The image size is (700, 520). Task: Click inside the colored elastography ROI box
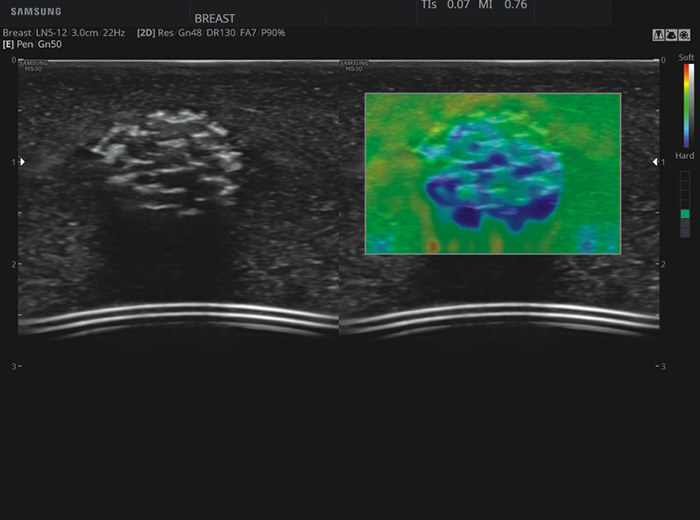(x=493, y=174)
